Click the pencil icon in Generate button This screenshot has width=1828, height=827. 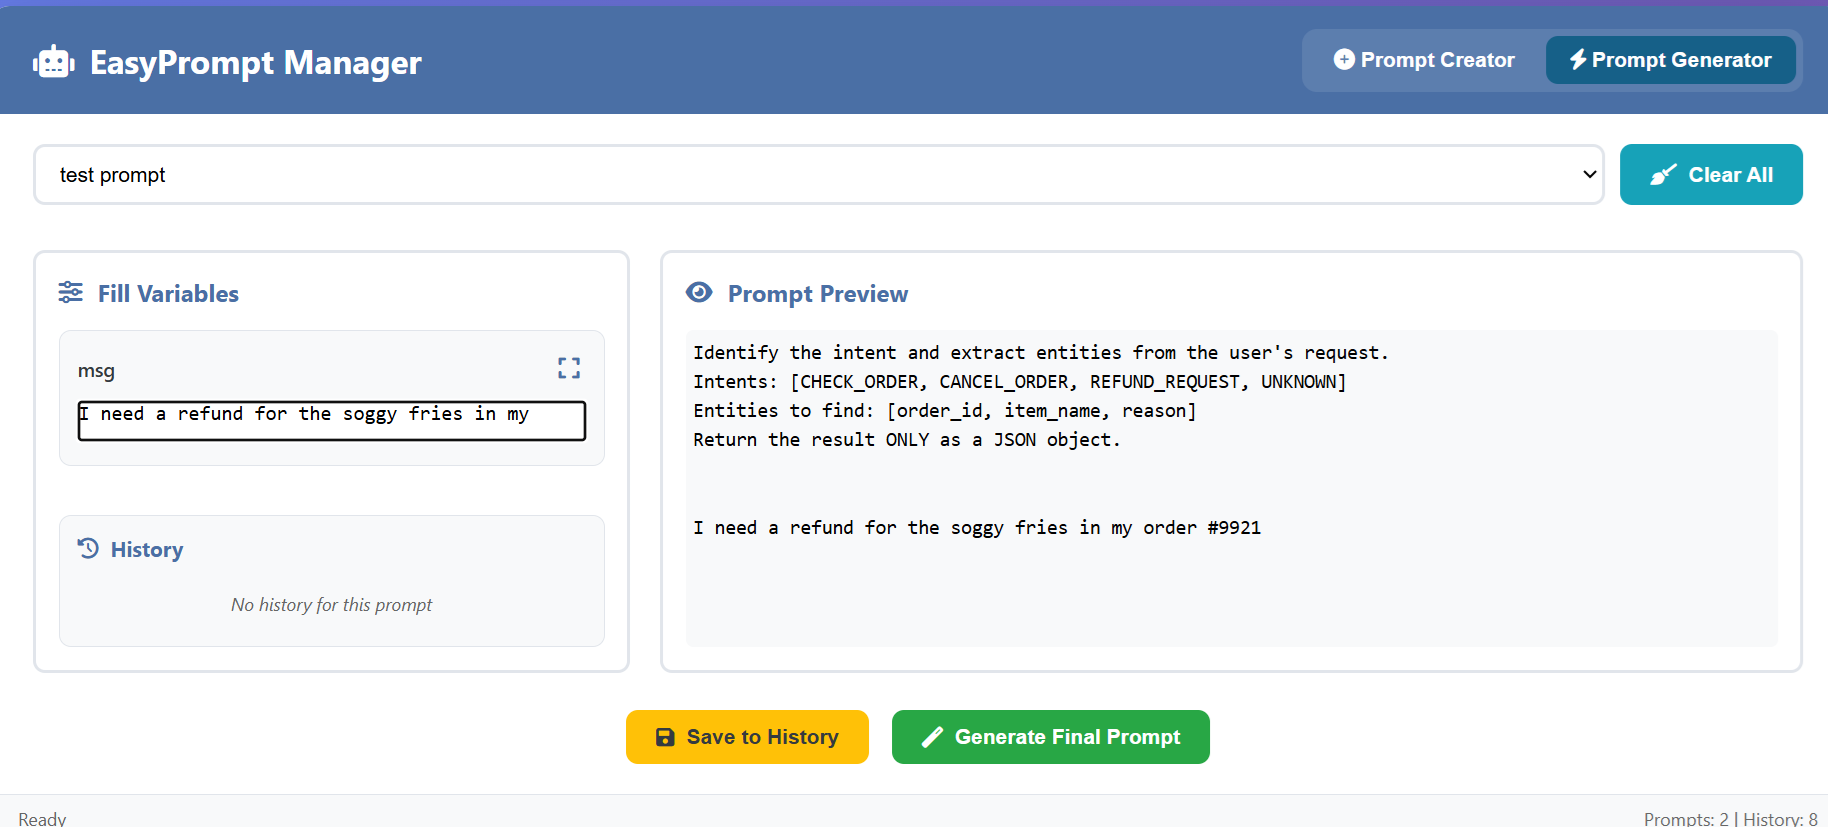click(x=932, y=737)
